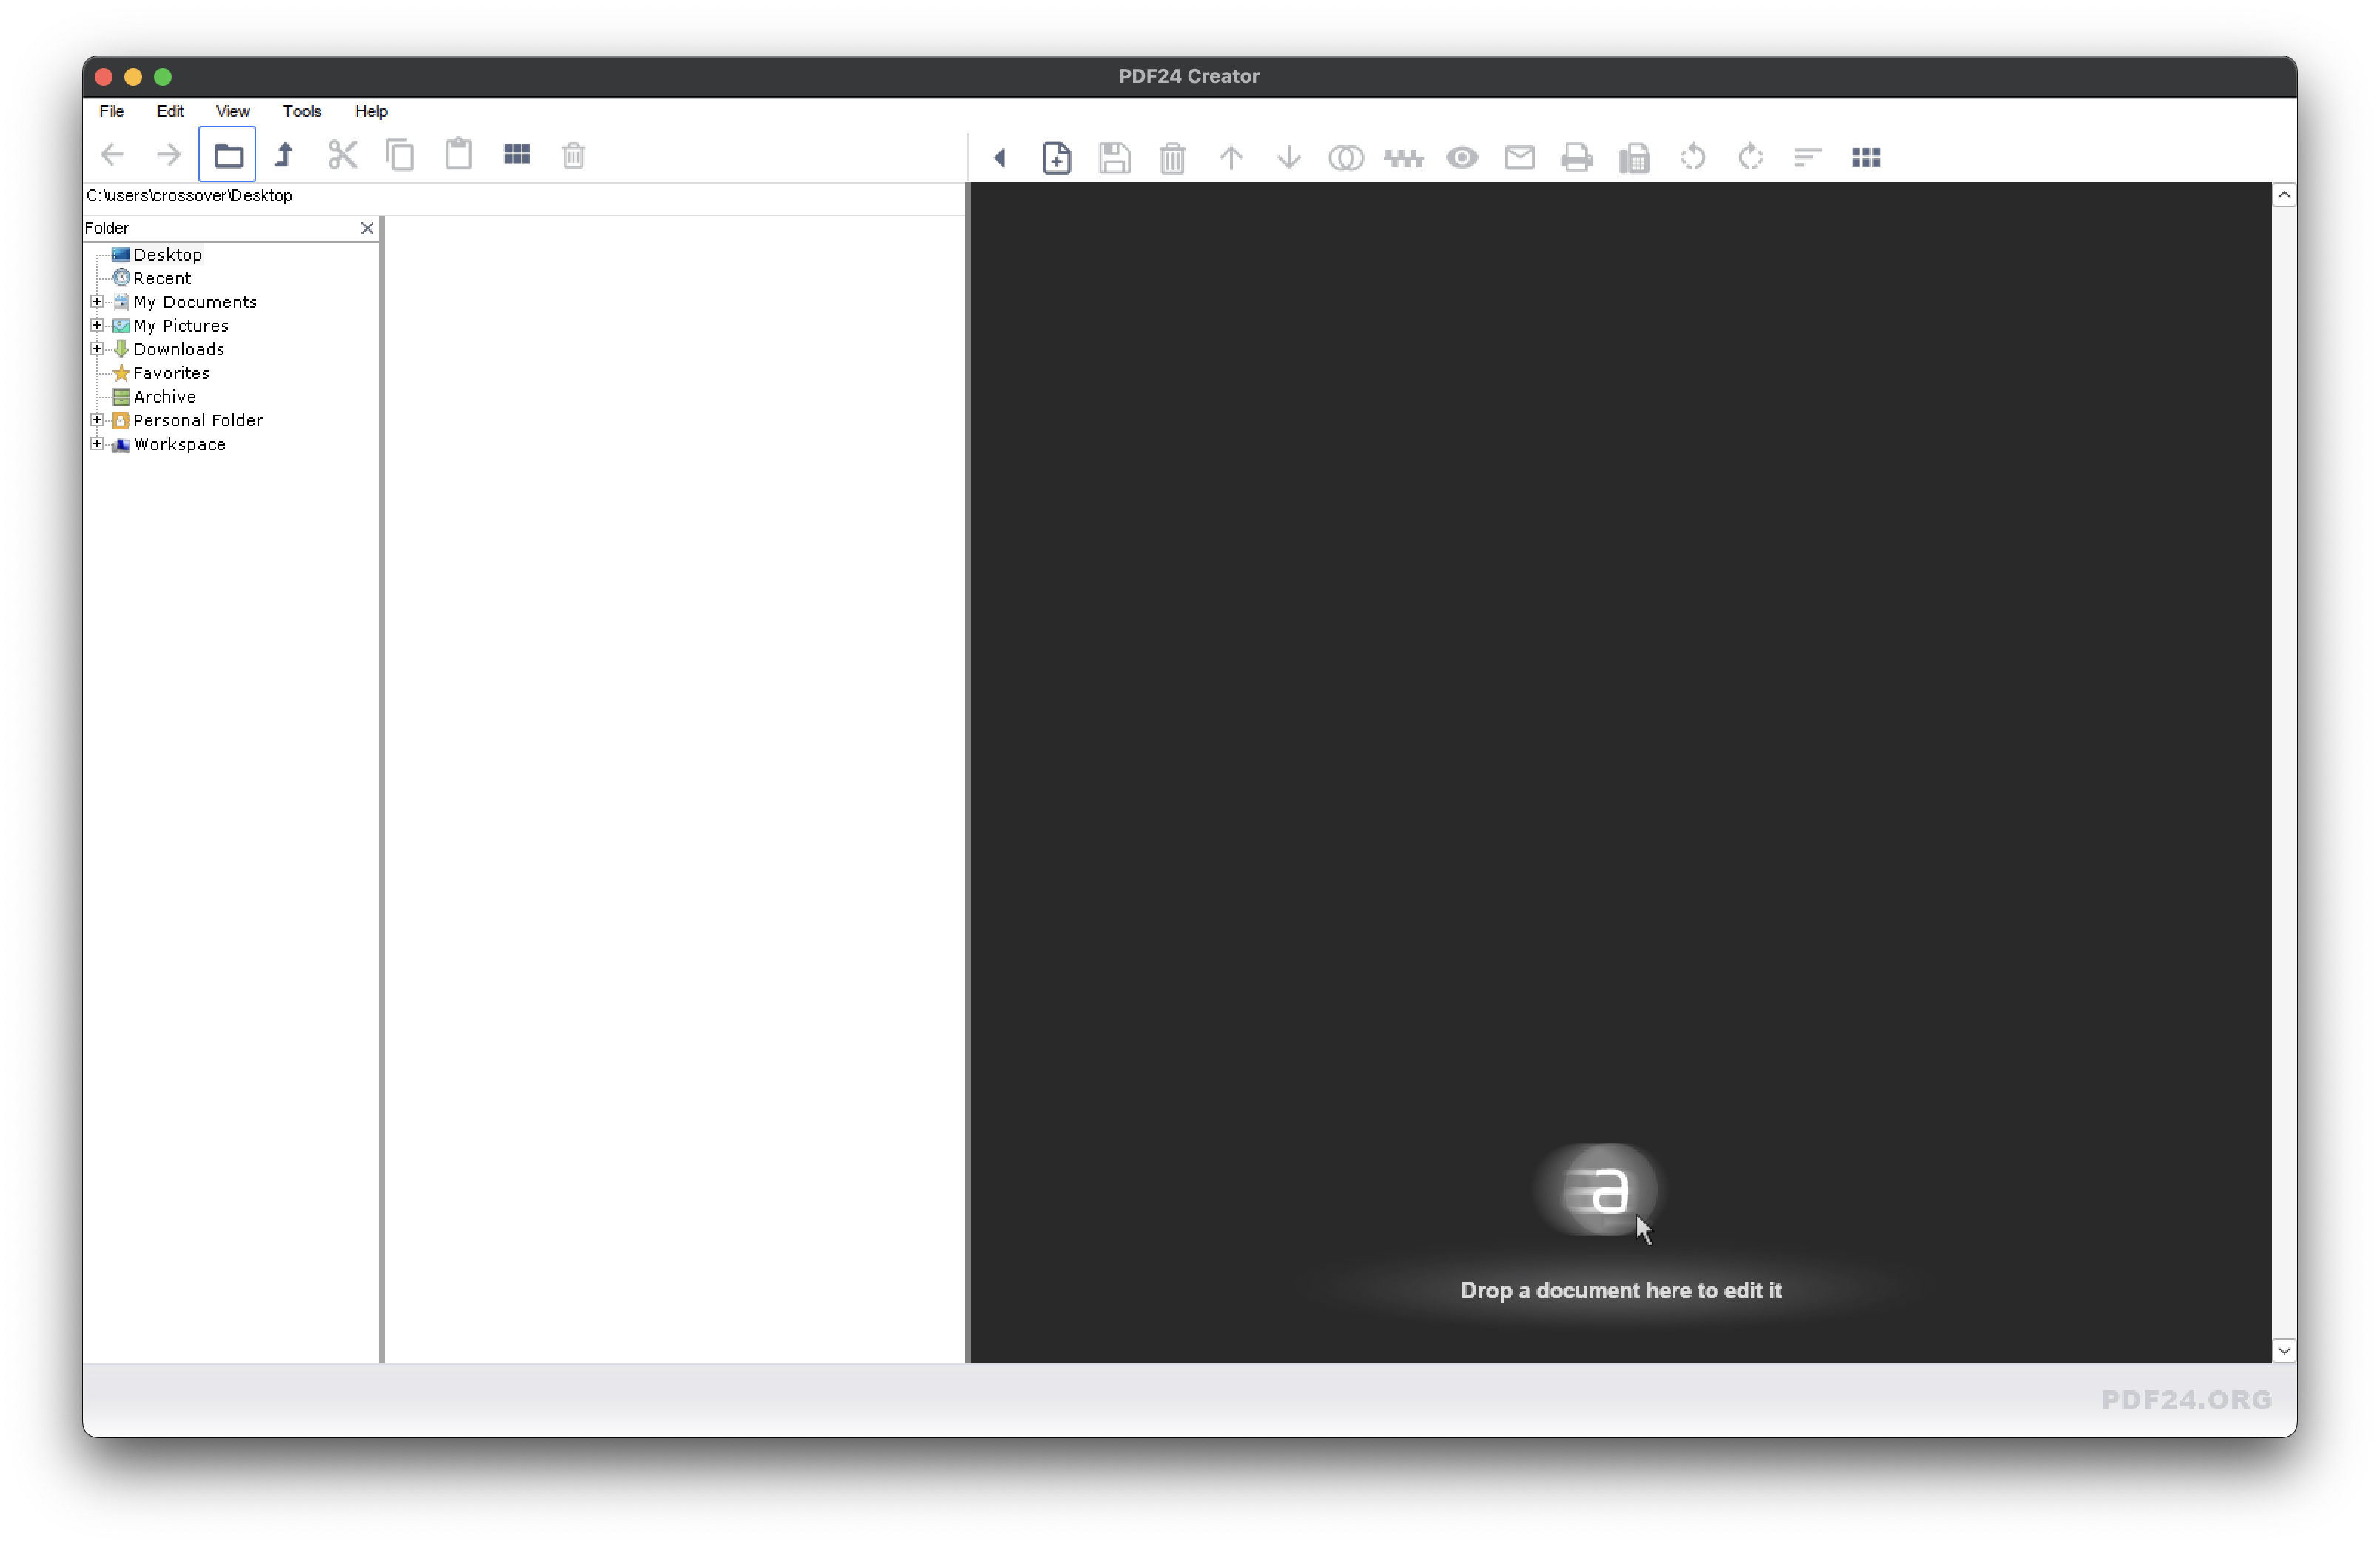Select the merge documents icon
The width and height of the screenshot is (2380, 1547).
click(x=1345, y=157)
